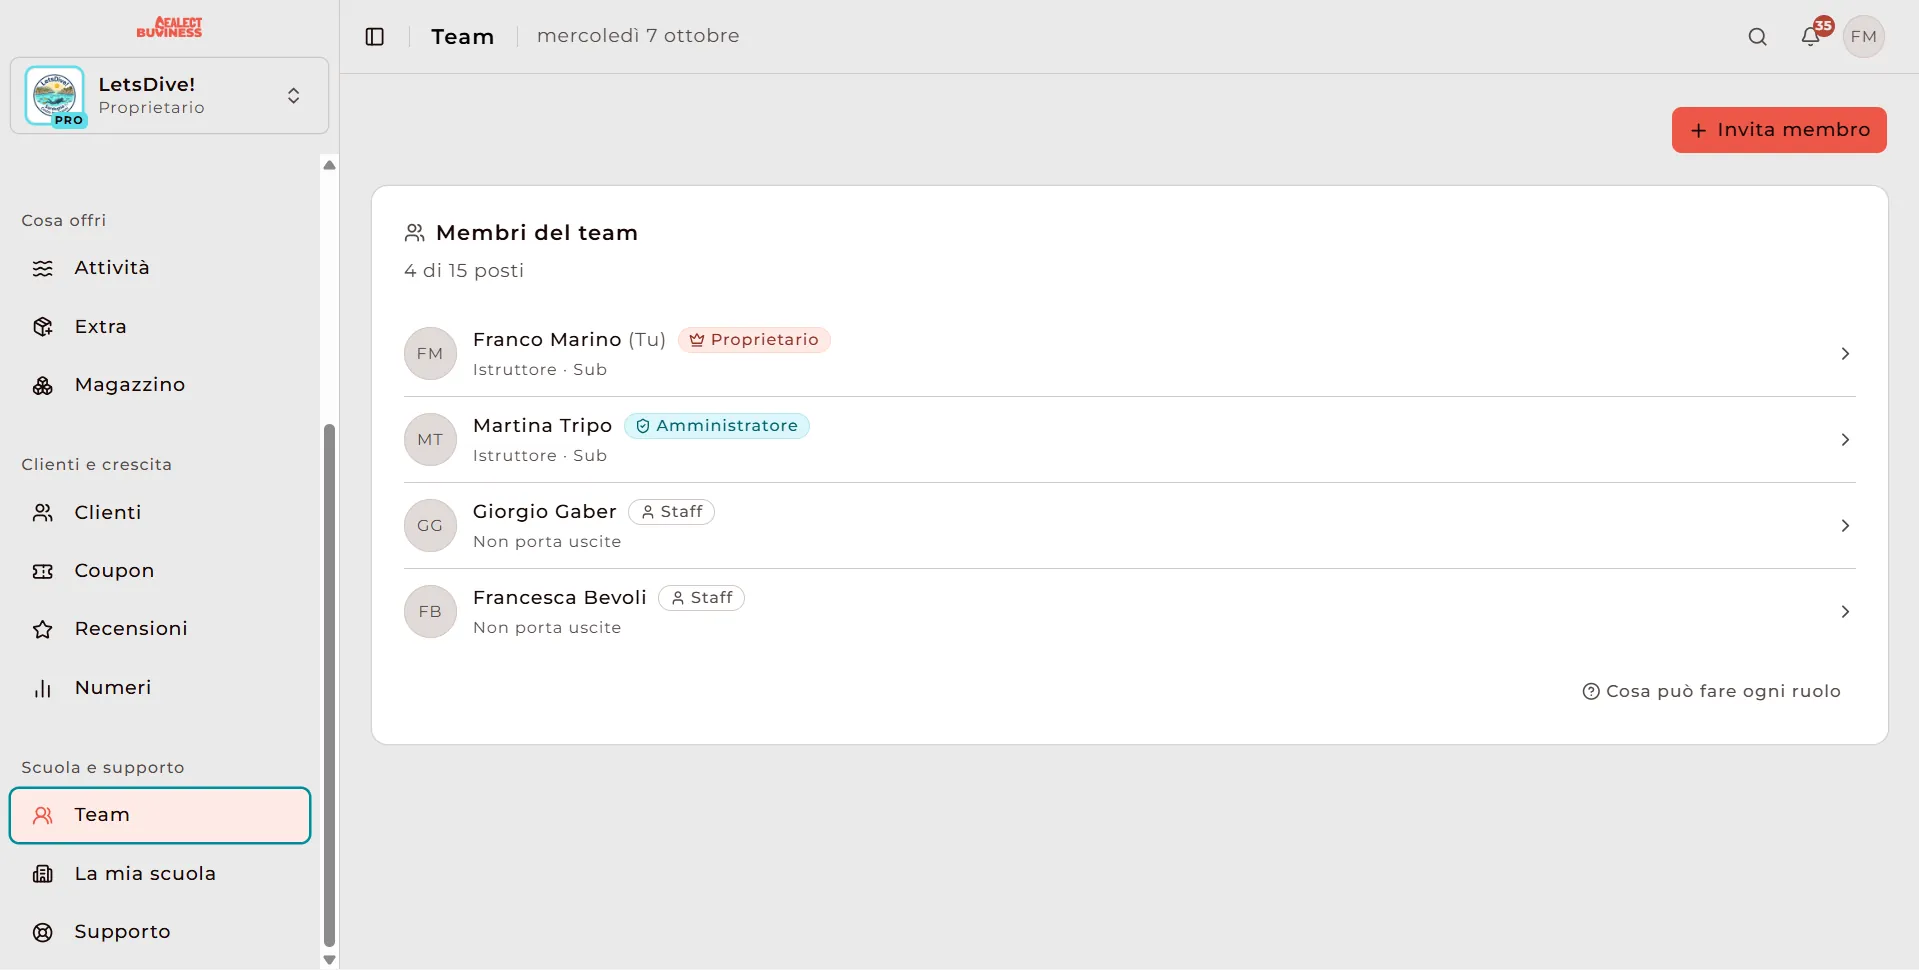Toggle the sidebar panel icon
Screen dimensions: 1919x970
point(375,37)
